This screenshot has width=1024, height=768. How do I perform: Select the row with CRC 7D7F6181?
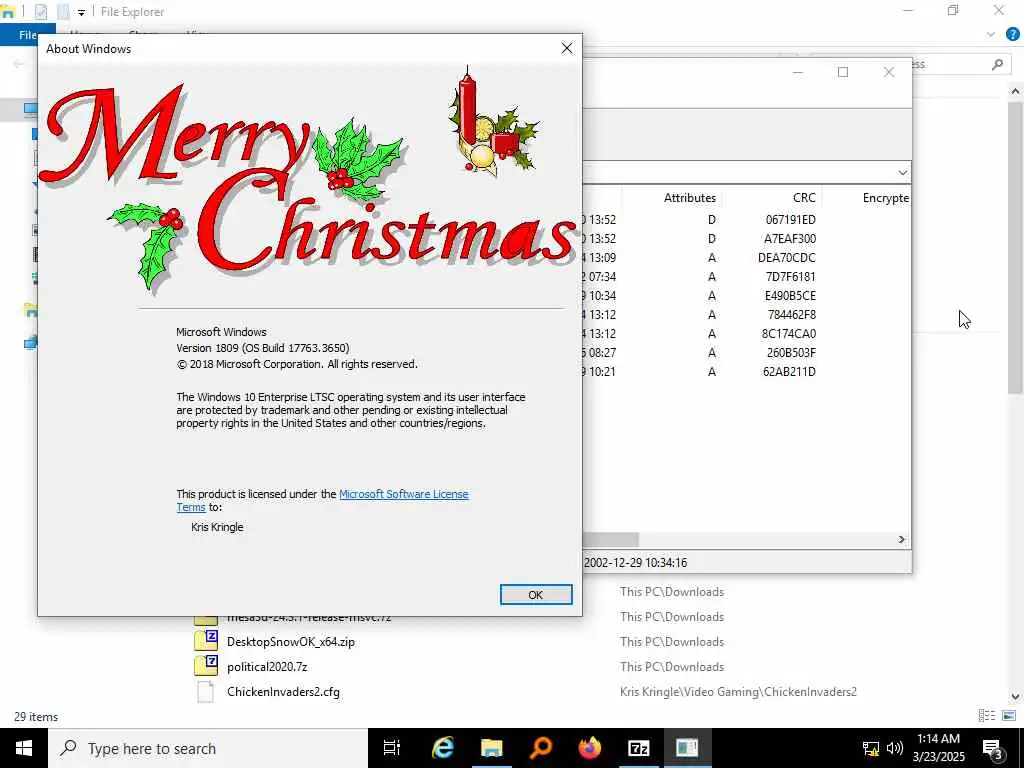click(x=746, y=276)
